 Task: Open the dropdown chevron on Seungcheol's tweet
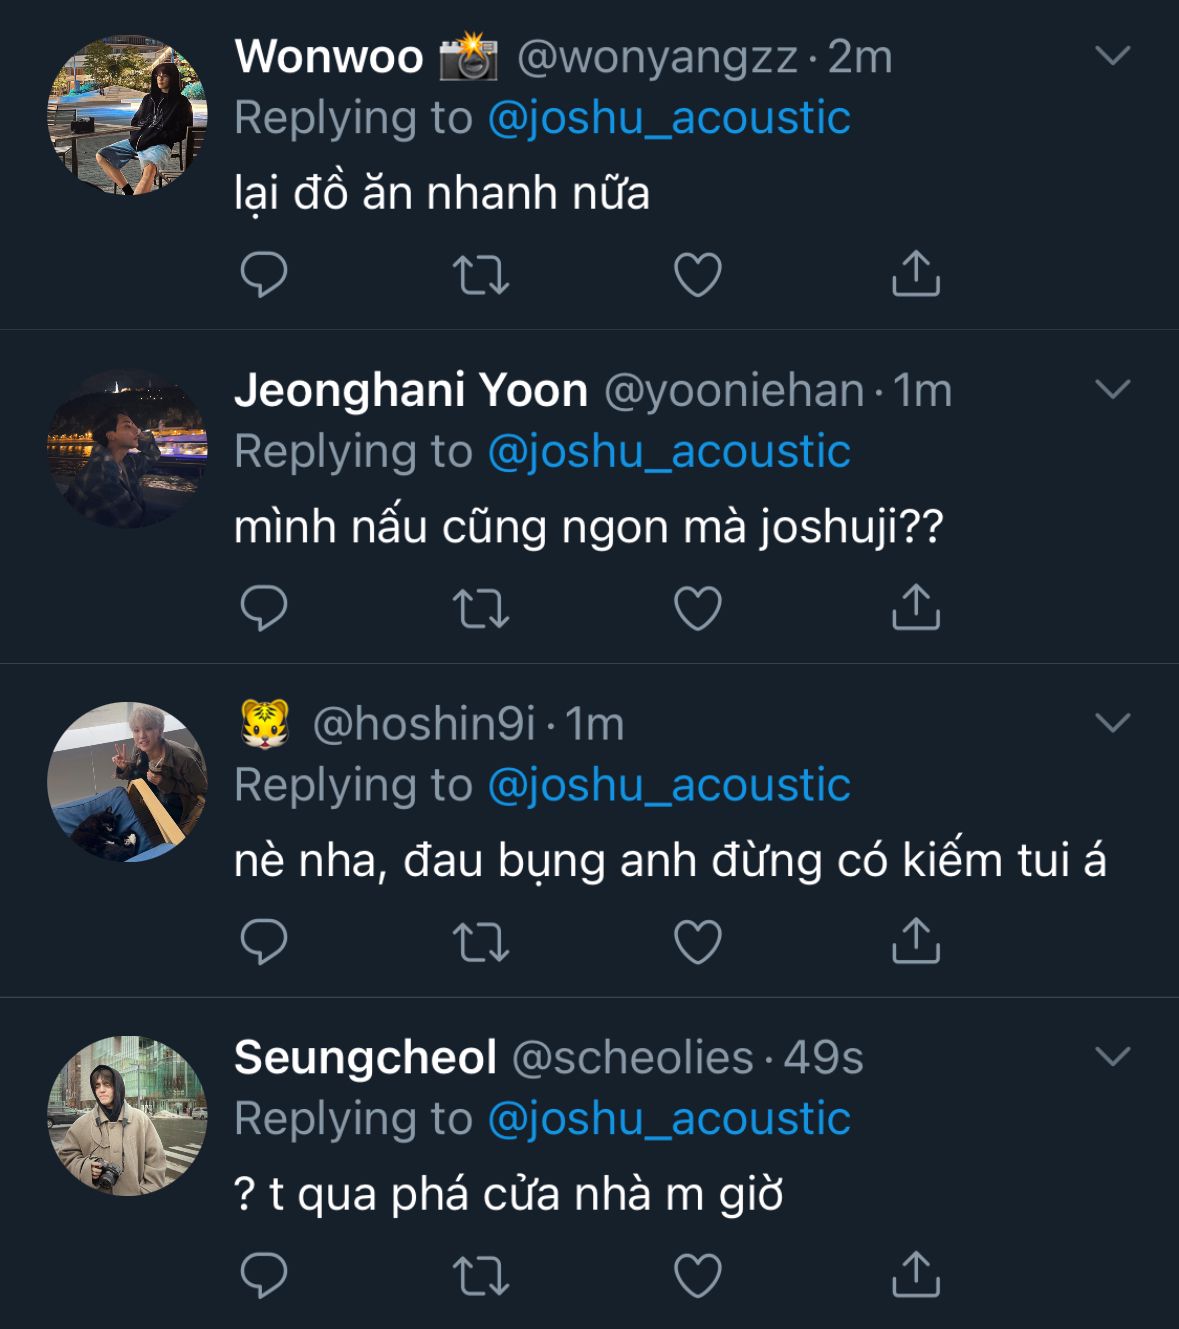1112,1057
